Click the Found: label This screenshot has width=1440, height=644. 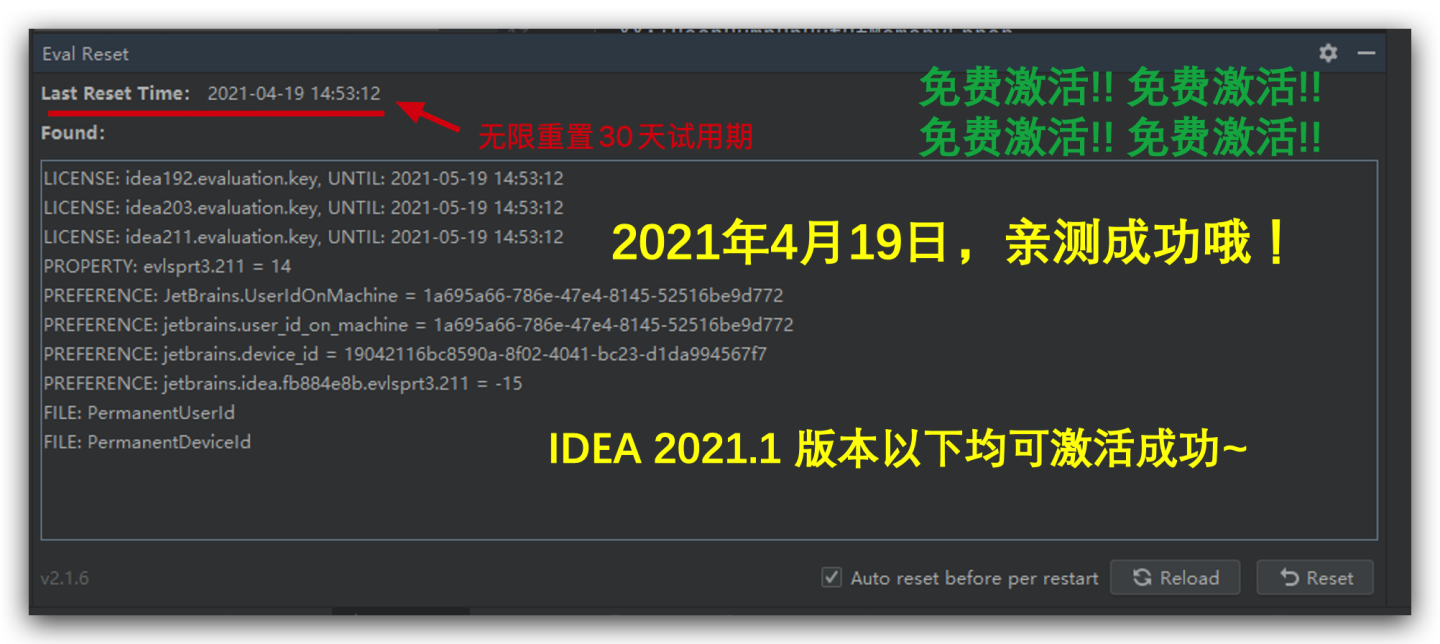click(x=73, y=133)
